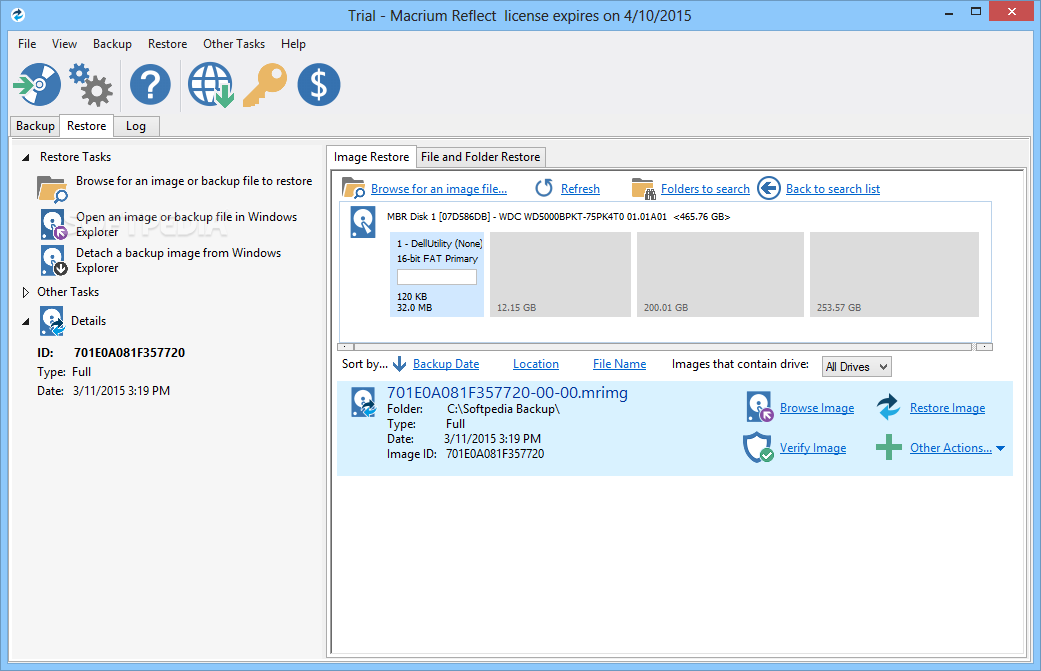Click the Folders to search link
The height and width of the screenshot is (671, 1041).
pos(705,188)
